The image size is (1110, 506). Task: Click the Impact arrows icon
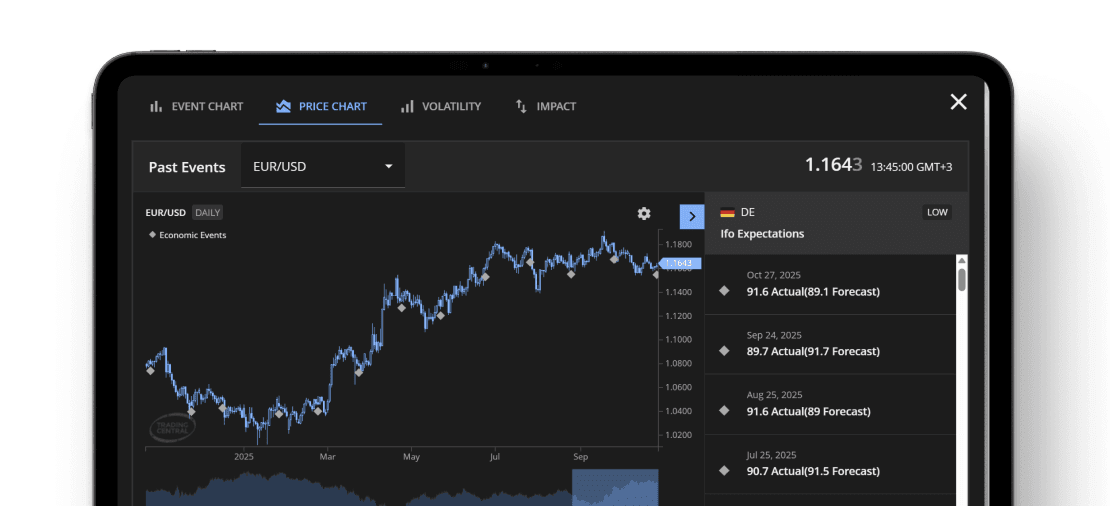click(x=521, y=106)
